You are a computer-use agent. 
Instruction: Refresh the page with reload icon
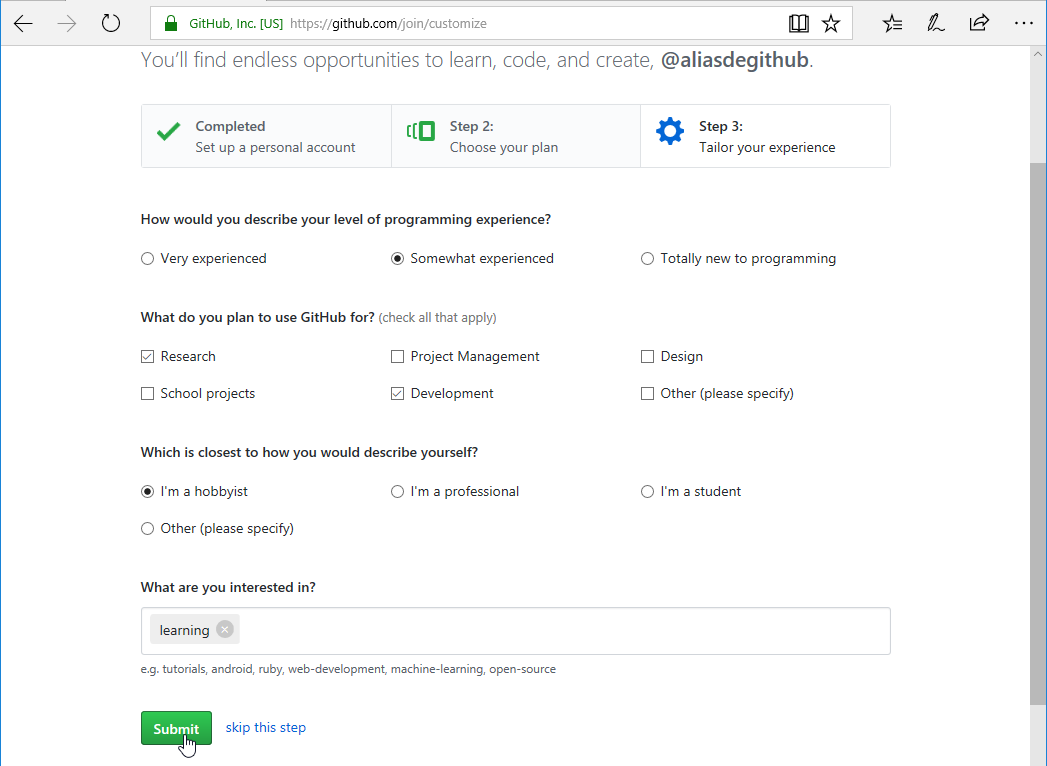tap(111, 23)
